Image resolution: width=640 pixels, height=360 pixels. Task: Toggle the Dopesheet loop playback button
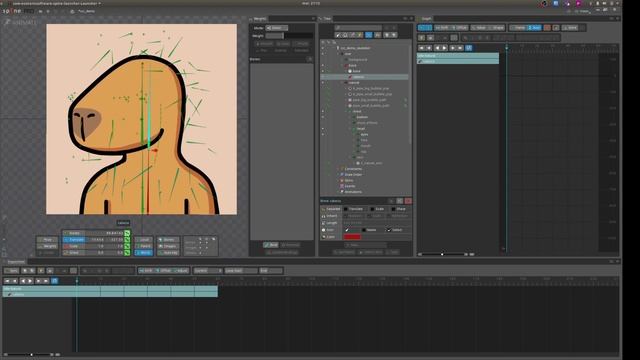[x=55, y=281]
